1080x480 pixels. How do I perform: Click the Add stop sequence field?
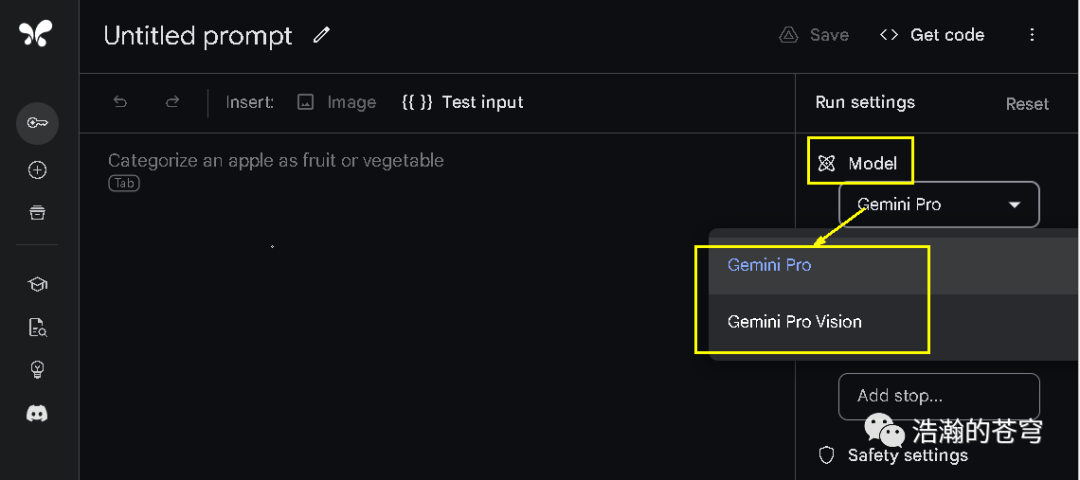[938, 396]
